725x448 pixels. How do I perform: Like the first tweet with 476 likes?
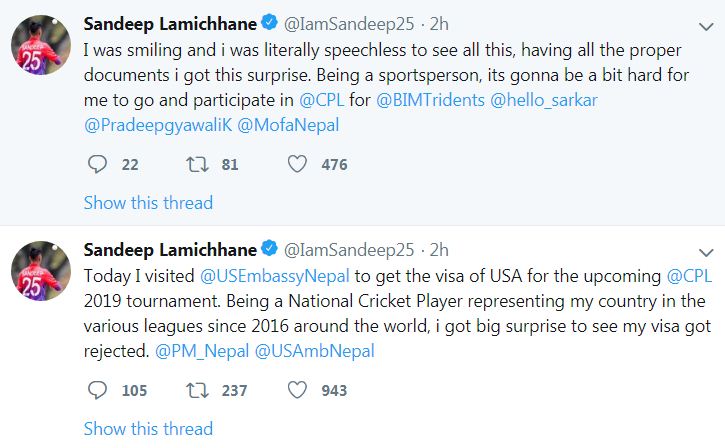297,164
